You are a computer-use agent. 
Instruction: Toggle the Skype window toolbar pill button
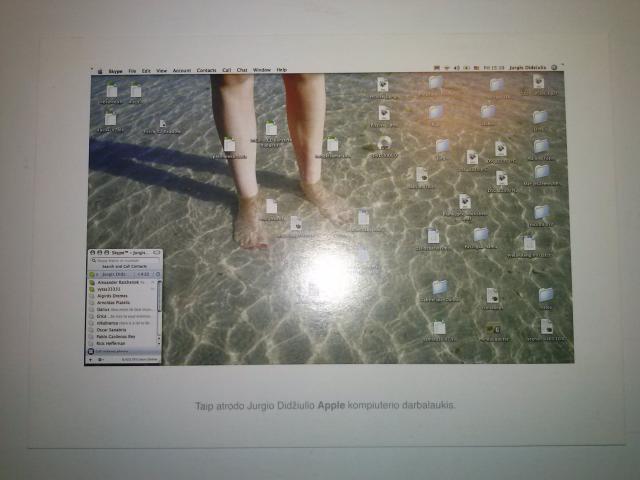tap(156, 252)
